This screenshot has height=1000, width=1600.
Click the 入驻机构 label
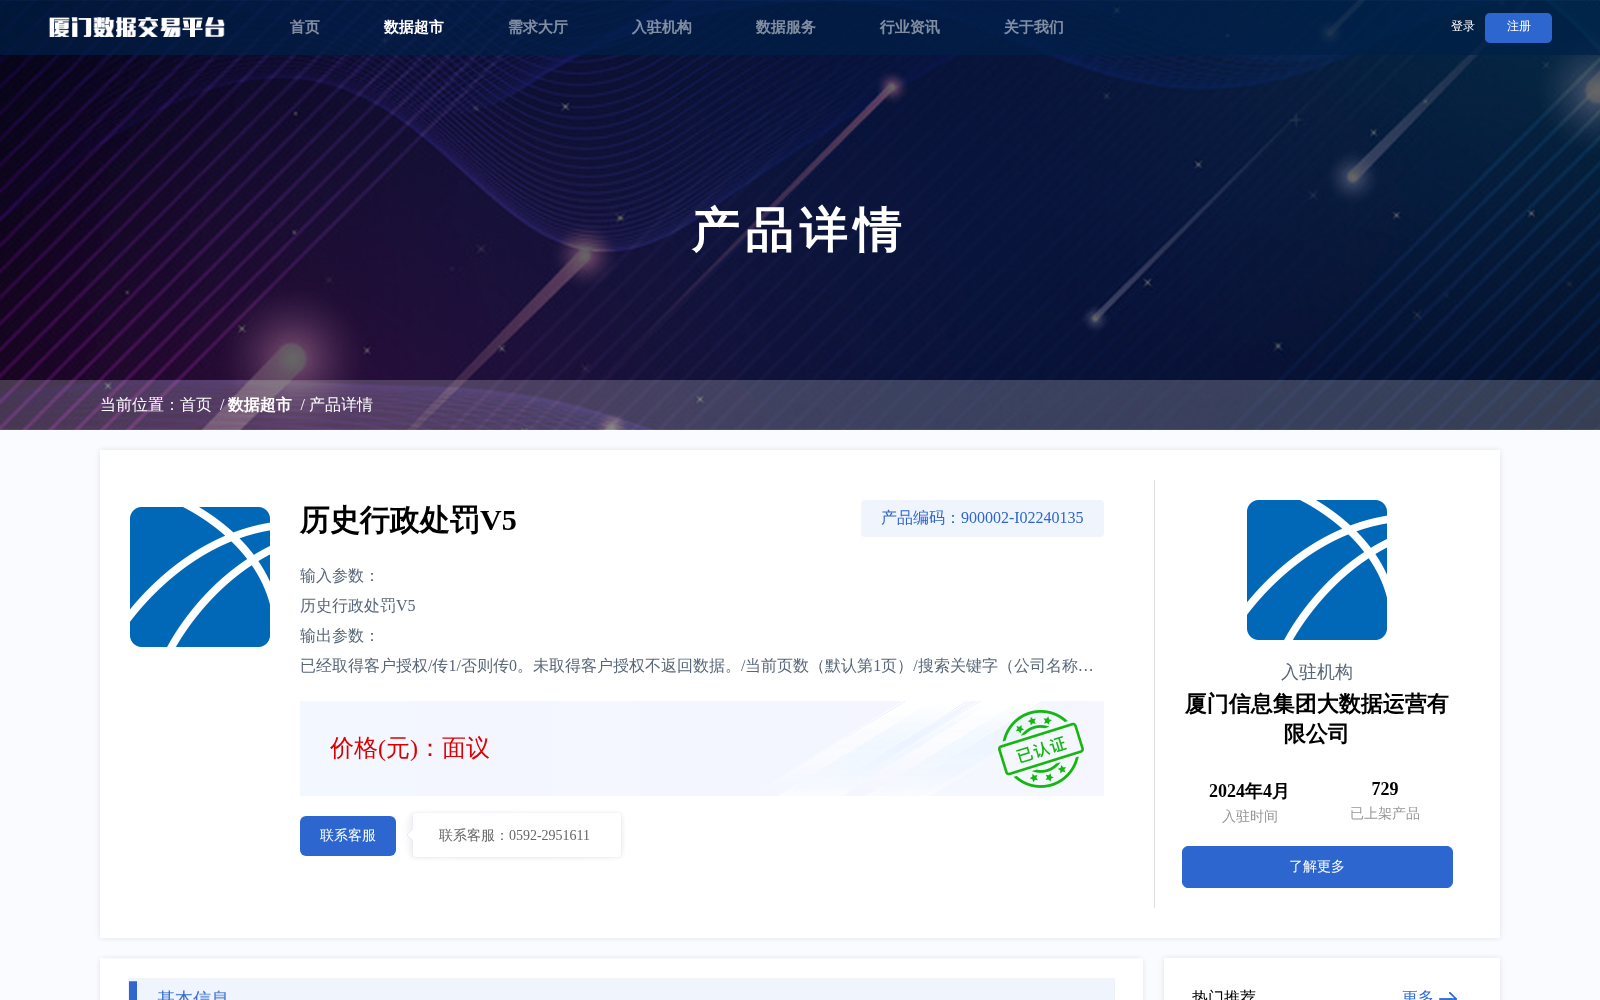[x=1317, y=672]
